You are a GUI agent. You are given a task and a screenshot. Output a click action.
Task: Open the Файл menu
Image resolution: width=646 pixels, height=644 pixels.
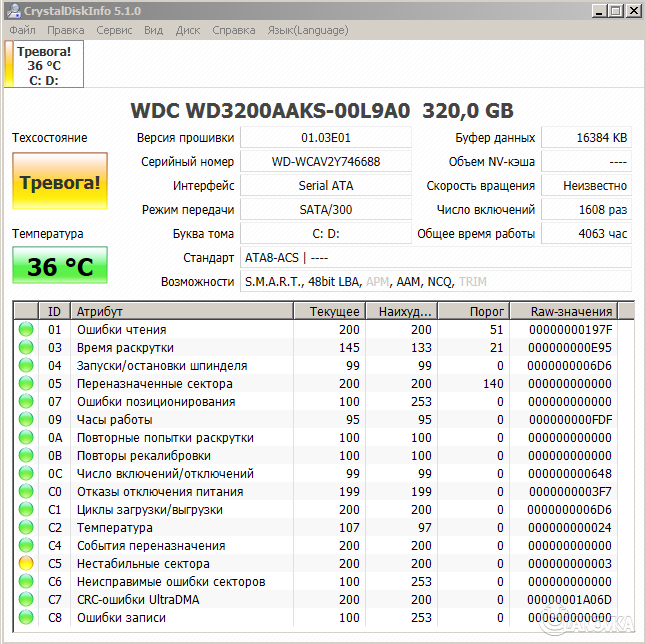(x=22, y=30)
